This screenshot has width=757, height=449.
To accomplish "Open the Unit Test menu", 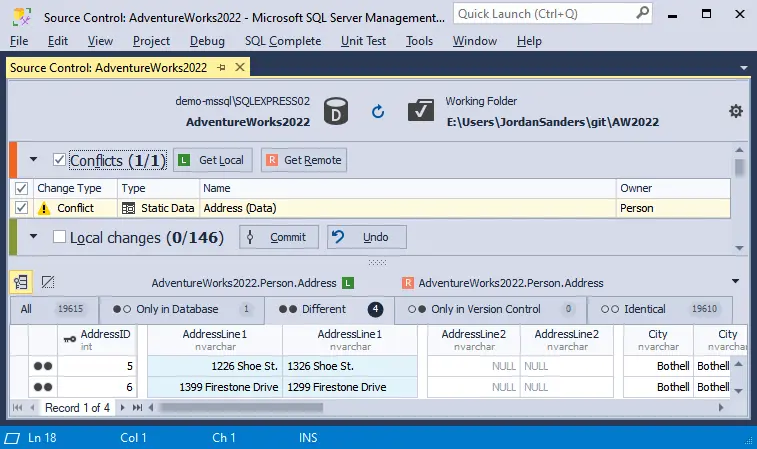I will point(364,41).
